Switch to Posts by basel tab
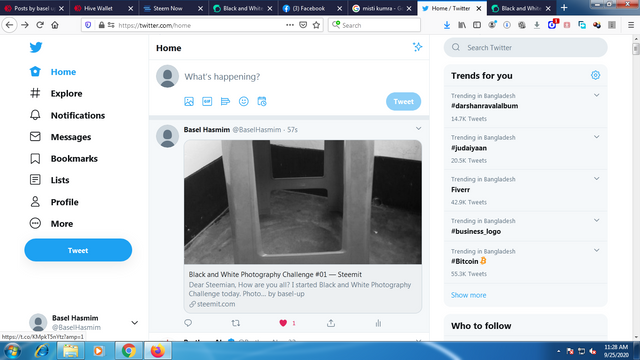This screenshot has height=360, width=640. (33, 8)
